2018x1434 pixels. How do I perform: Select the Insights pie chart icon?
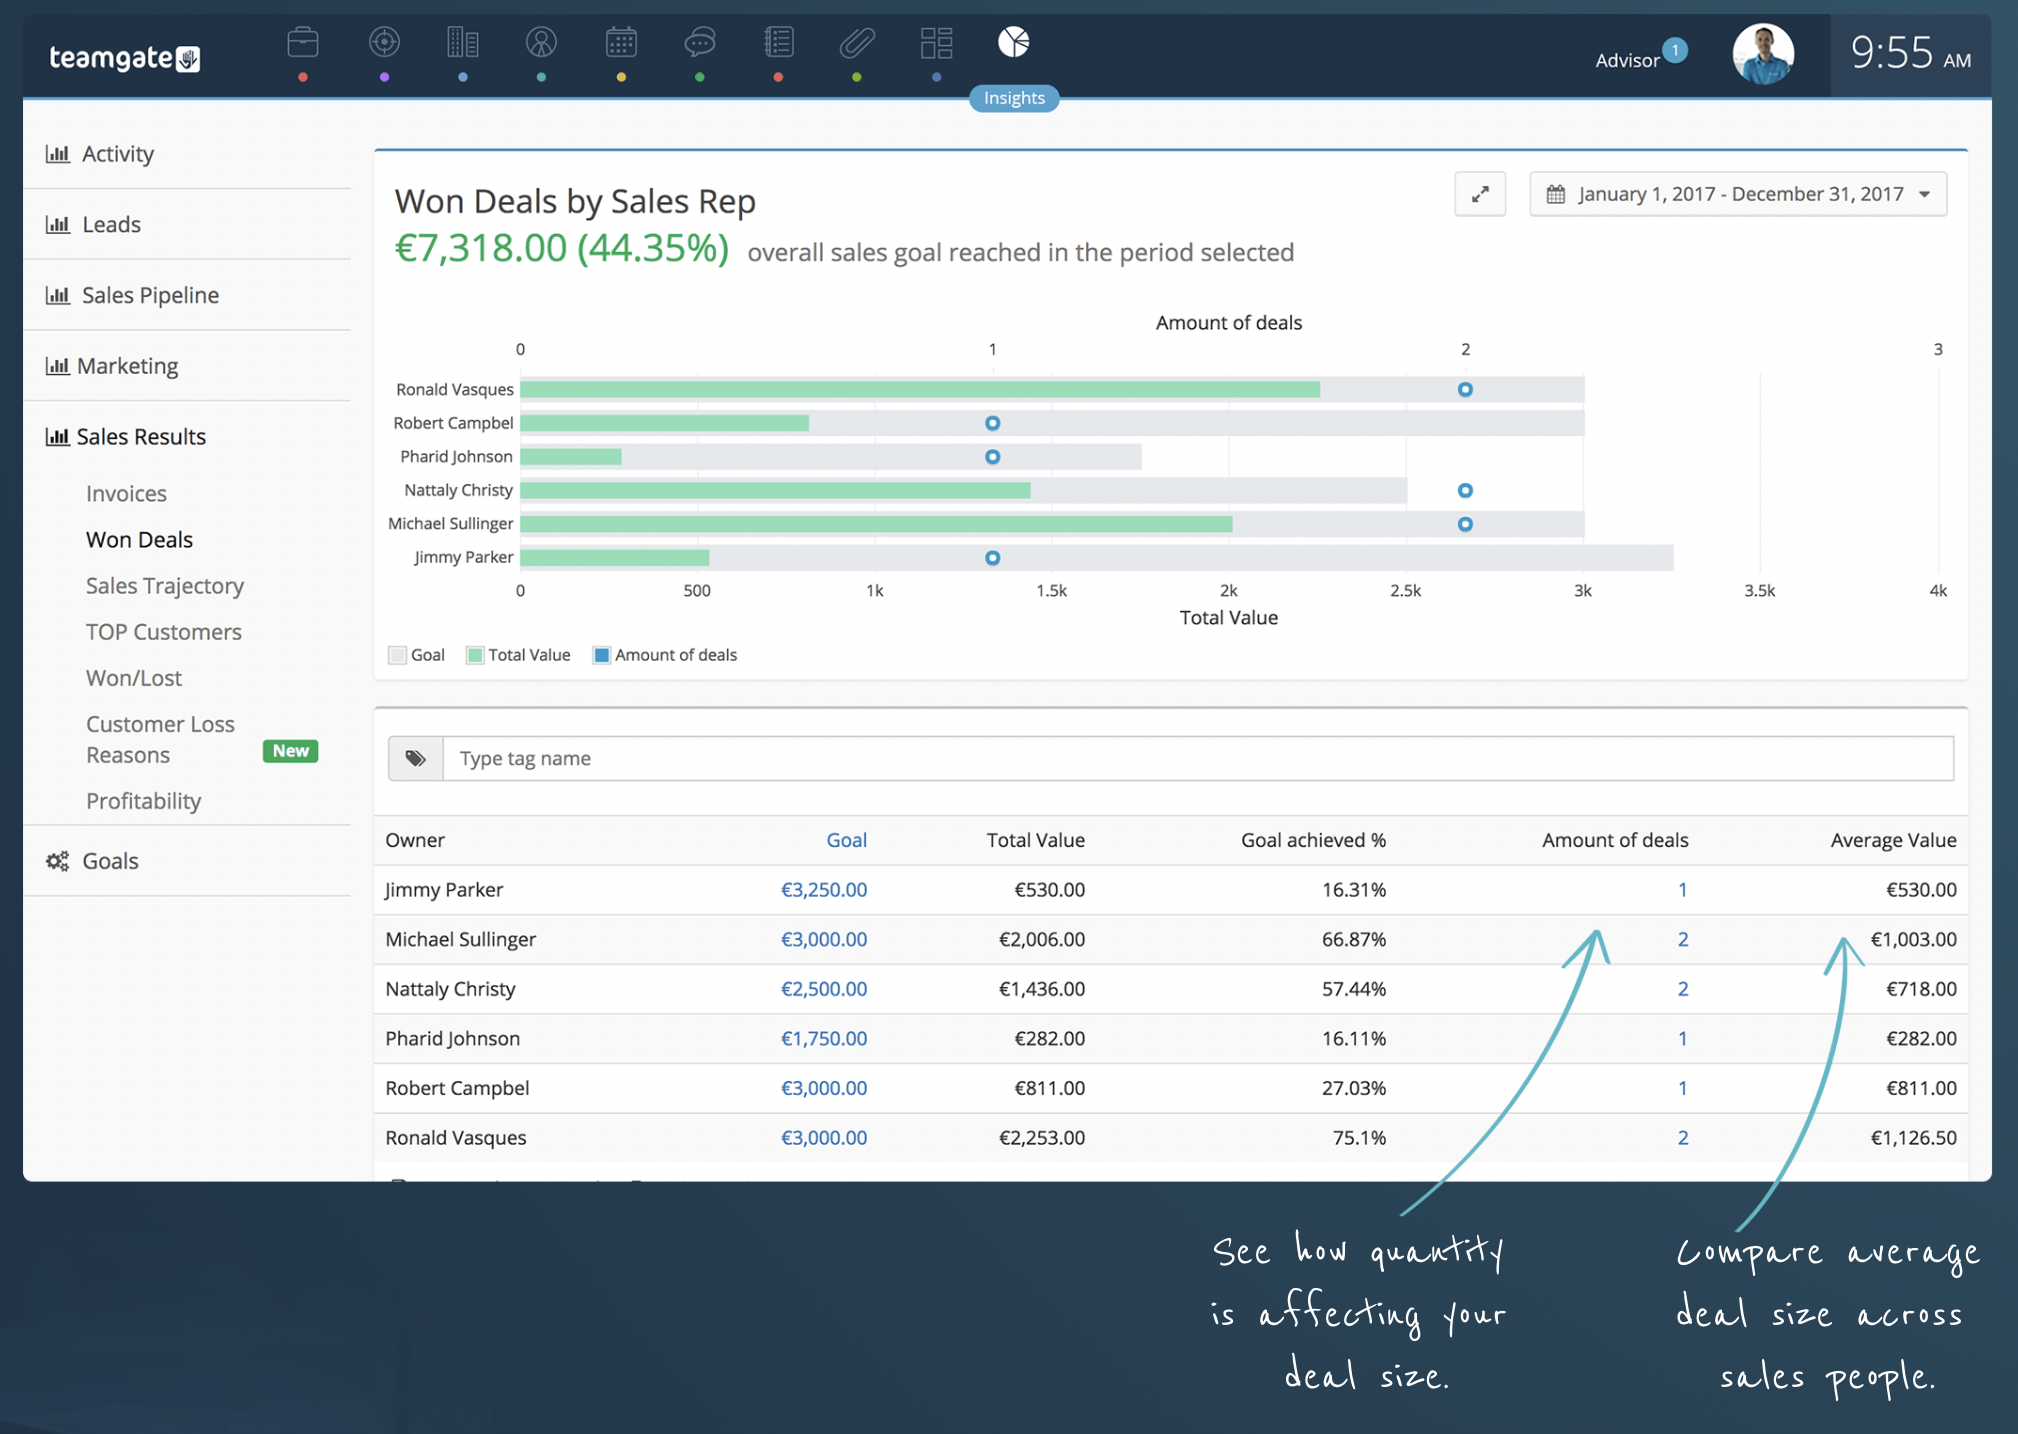coord(1014,43)
